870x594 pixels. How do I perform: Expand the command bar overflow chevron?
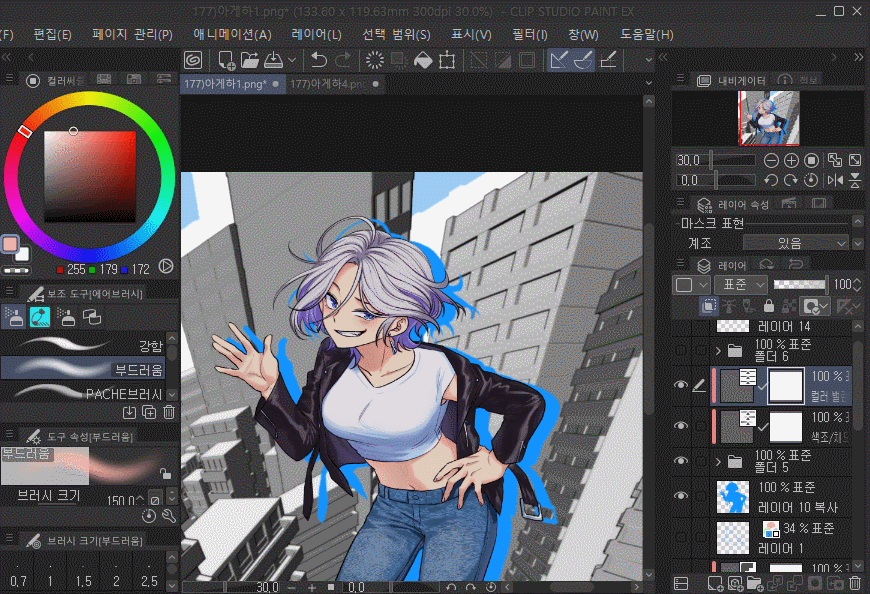pyautogui.click(x=649, y=60)
